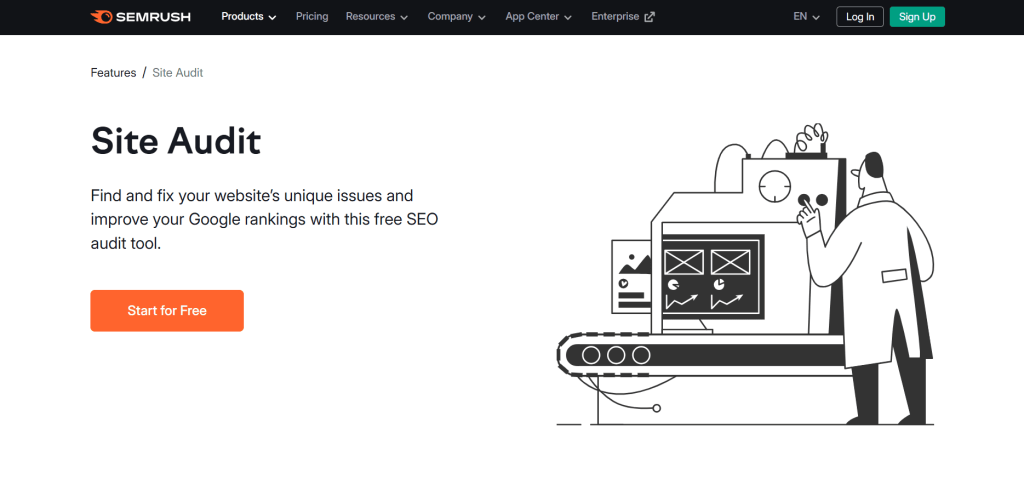This screenshot has width=1024, height=479.
Task: Click the external link icon beside Enterprise
Action: [x=650, y=17]
